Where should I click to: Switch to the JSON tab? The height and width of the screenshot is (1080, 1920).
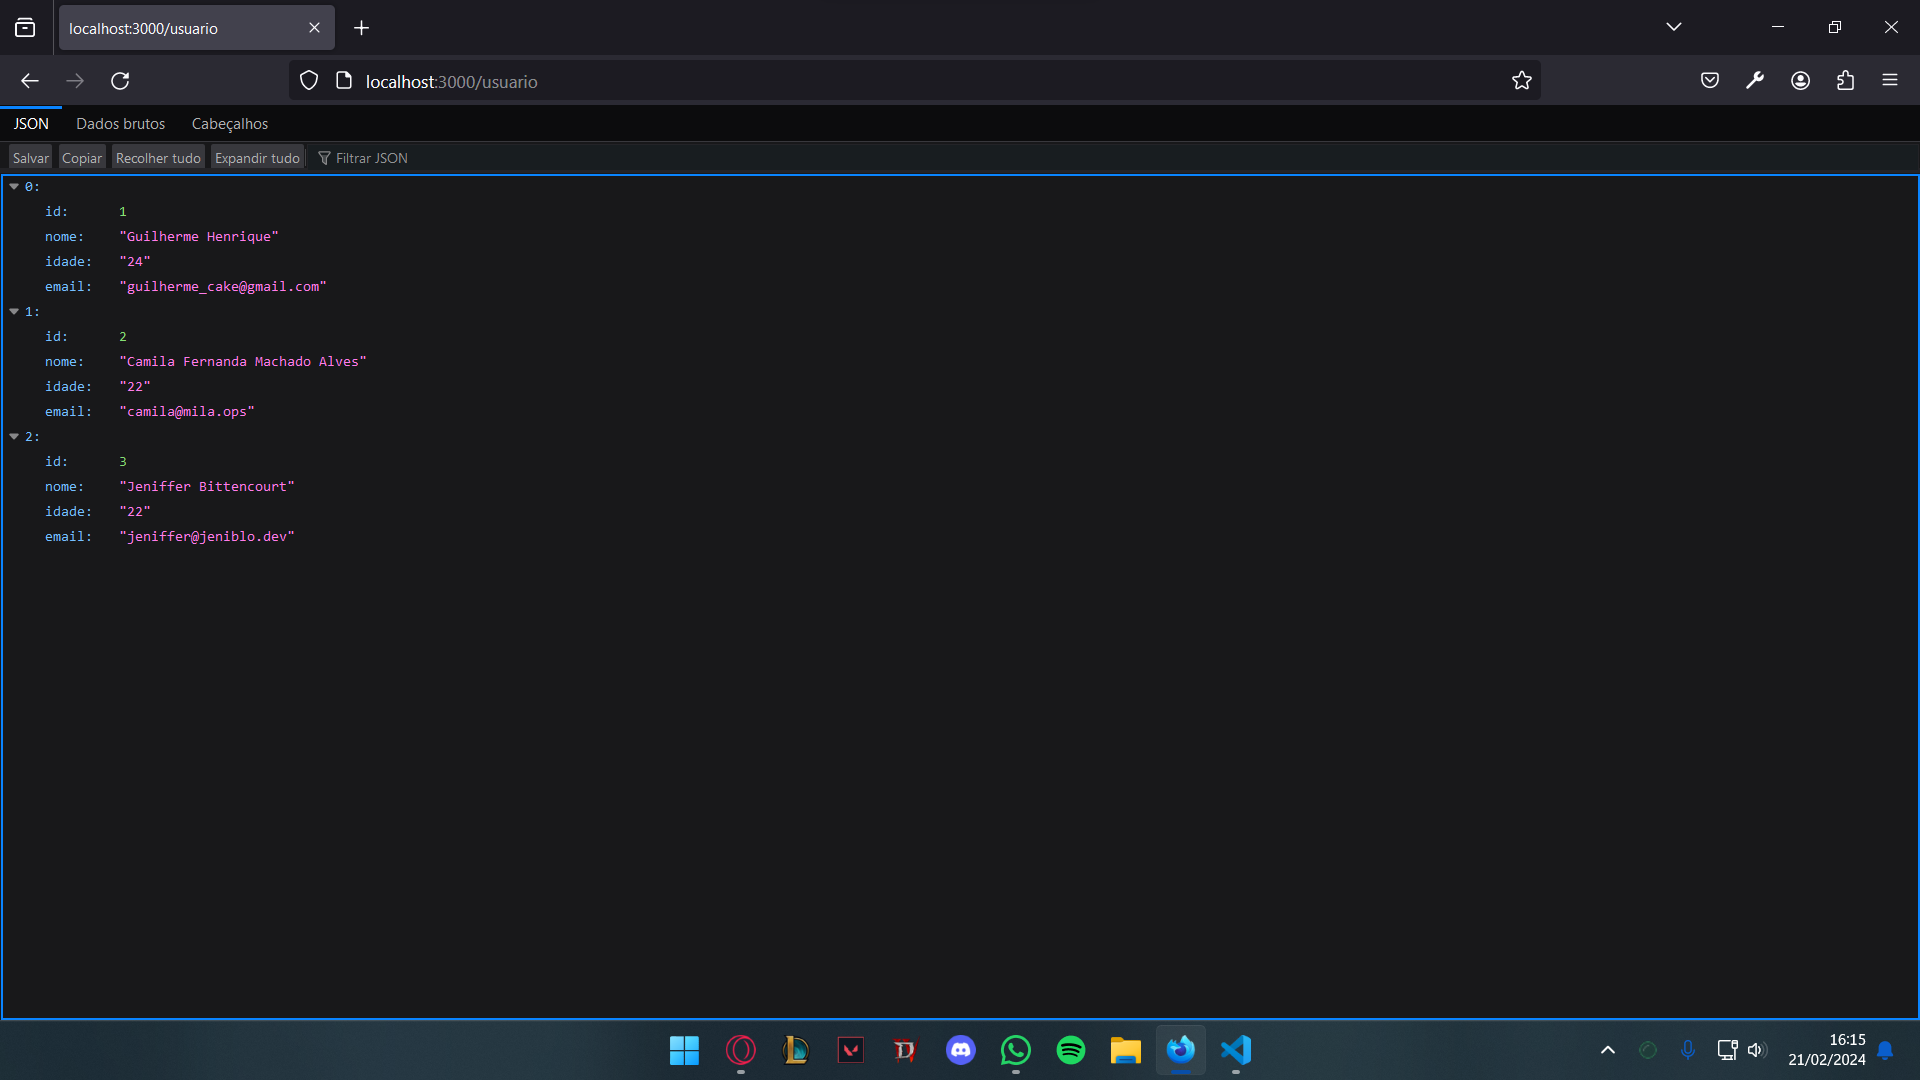pyautogui.click(x=31, y=124)
